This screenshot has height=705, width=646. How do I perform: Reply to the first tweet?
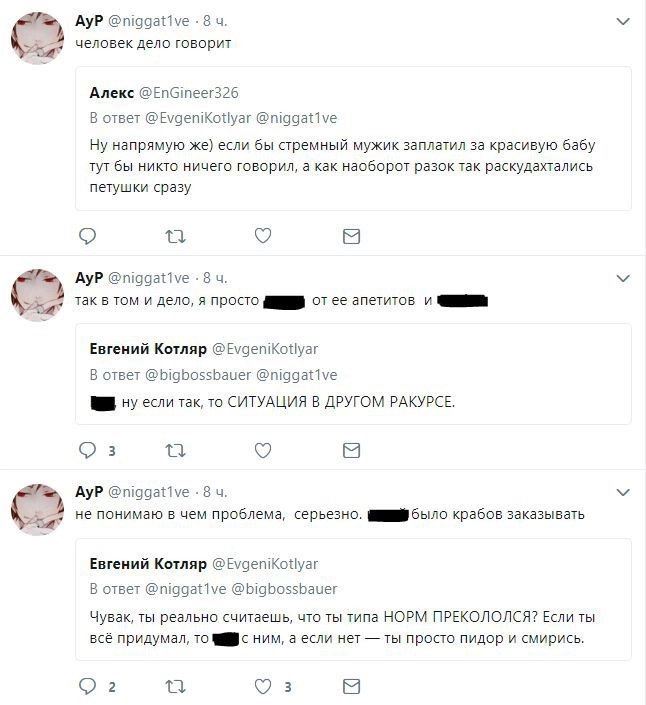pos(87,236)
